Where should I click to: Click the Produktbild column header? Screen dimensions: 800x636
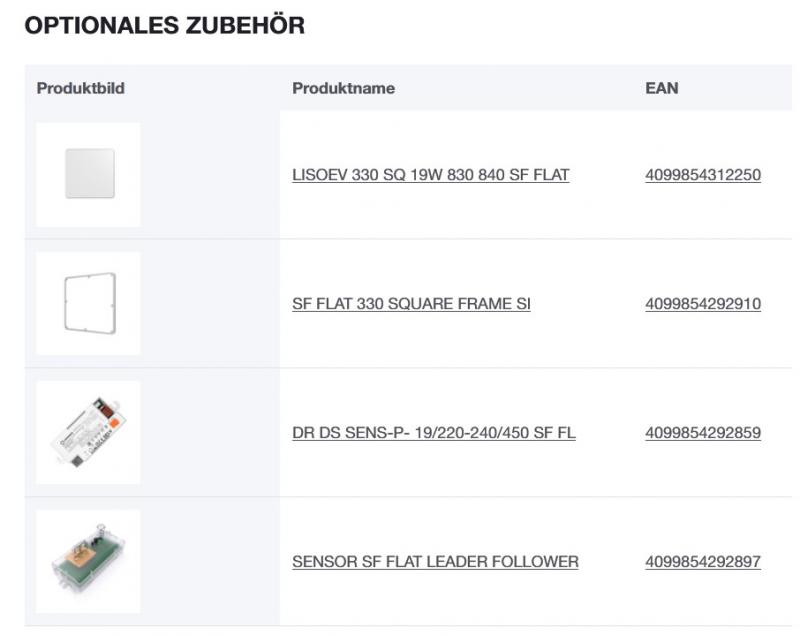click(80, 88)
